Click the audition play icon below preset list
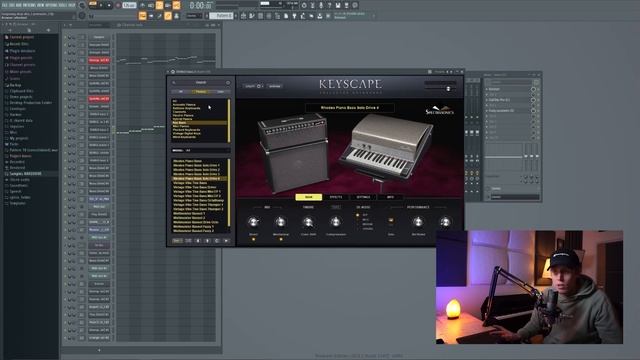 pos(226,241)
